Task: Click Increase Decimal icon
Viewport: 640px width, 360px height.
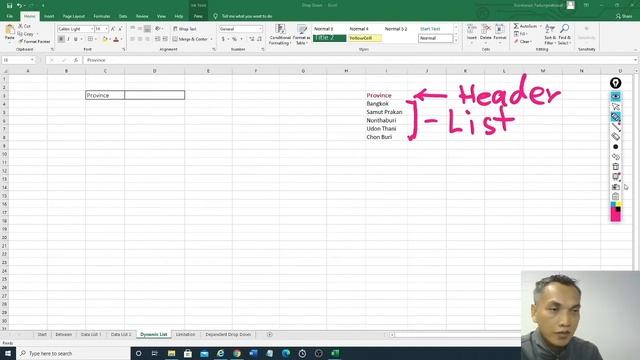Action: click(x=252, y=39)
